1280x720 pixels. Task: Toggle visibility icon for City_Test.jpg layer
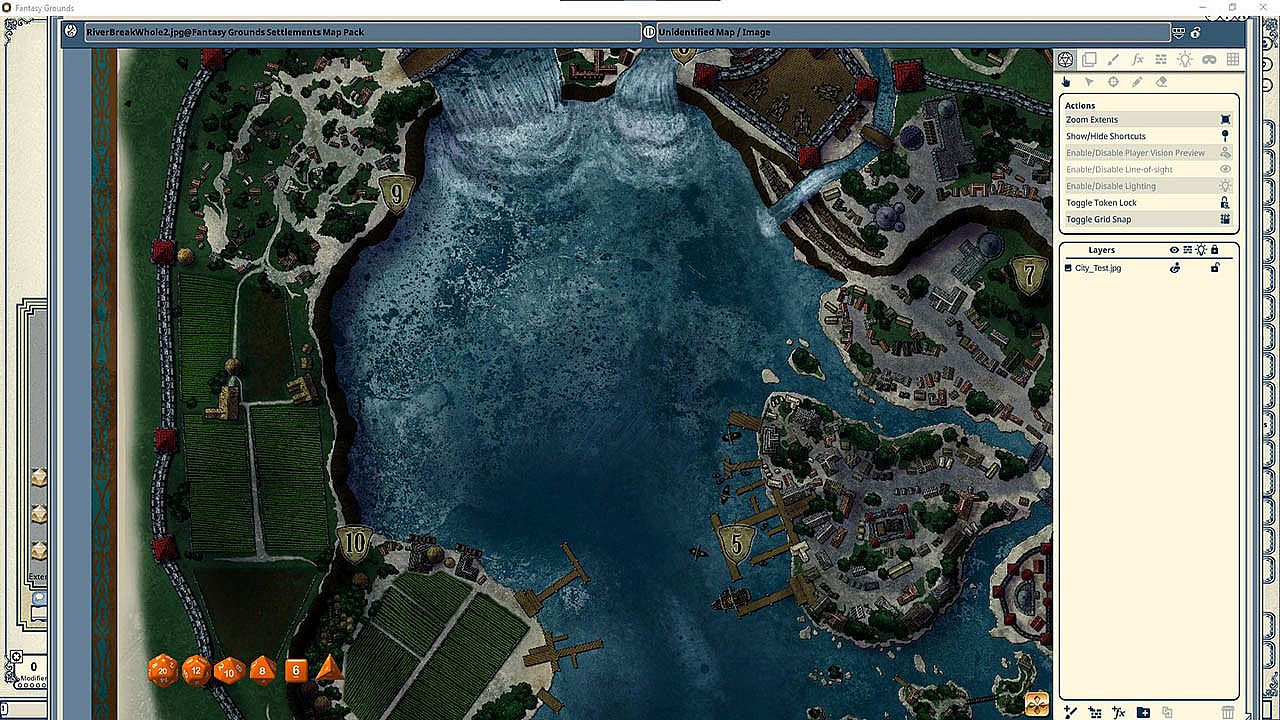1175,268
